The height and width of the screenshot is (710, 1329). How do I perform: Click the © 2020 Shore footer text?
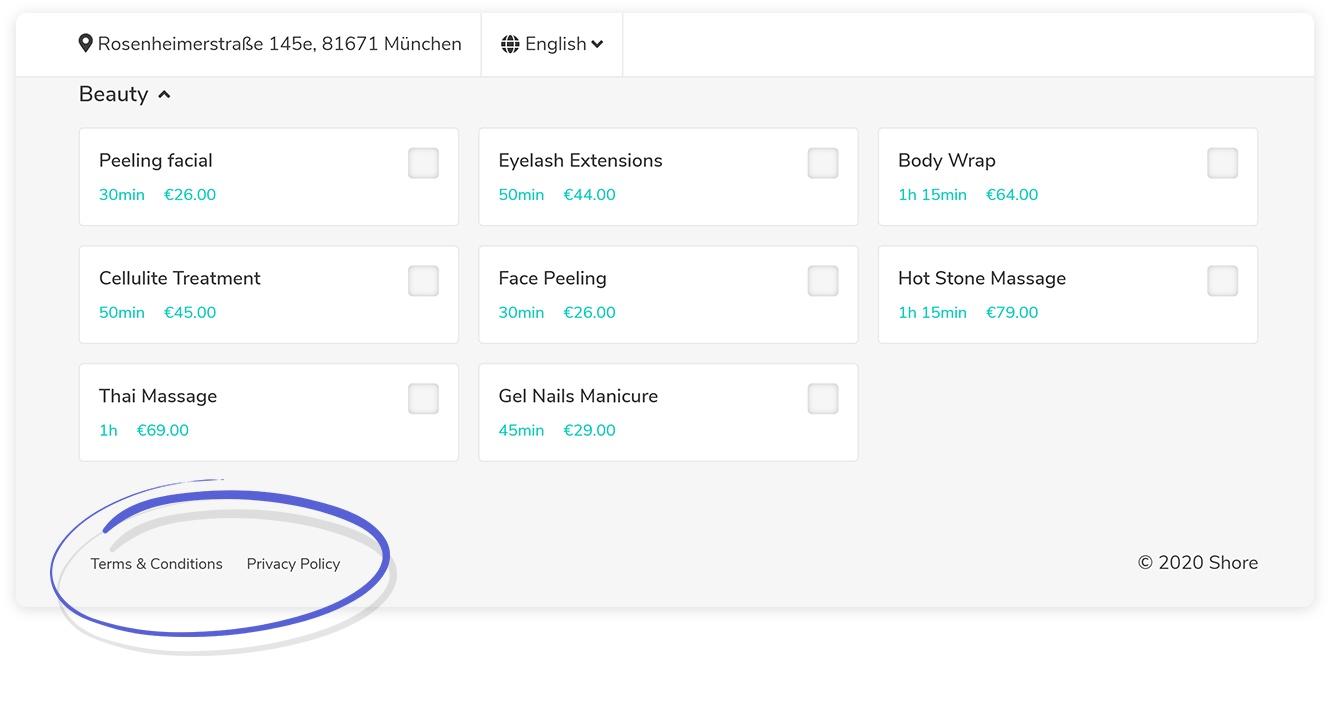(1197, 563)
